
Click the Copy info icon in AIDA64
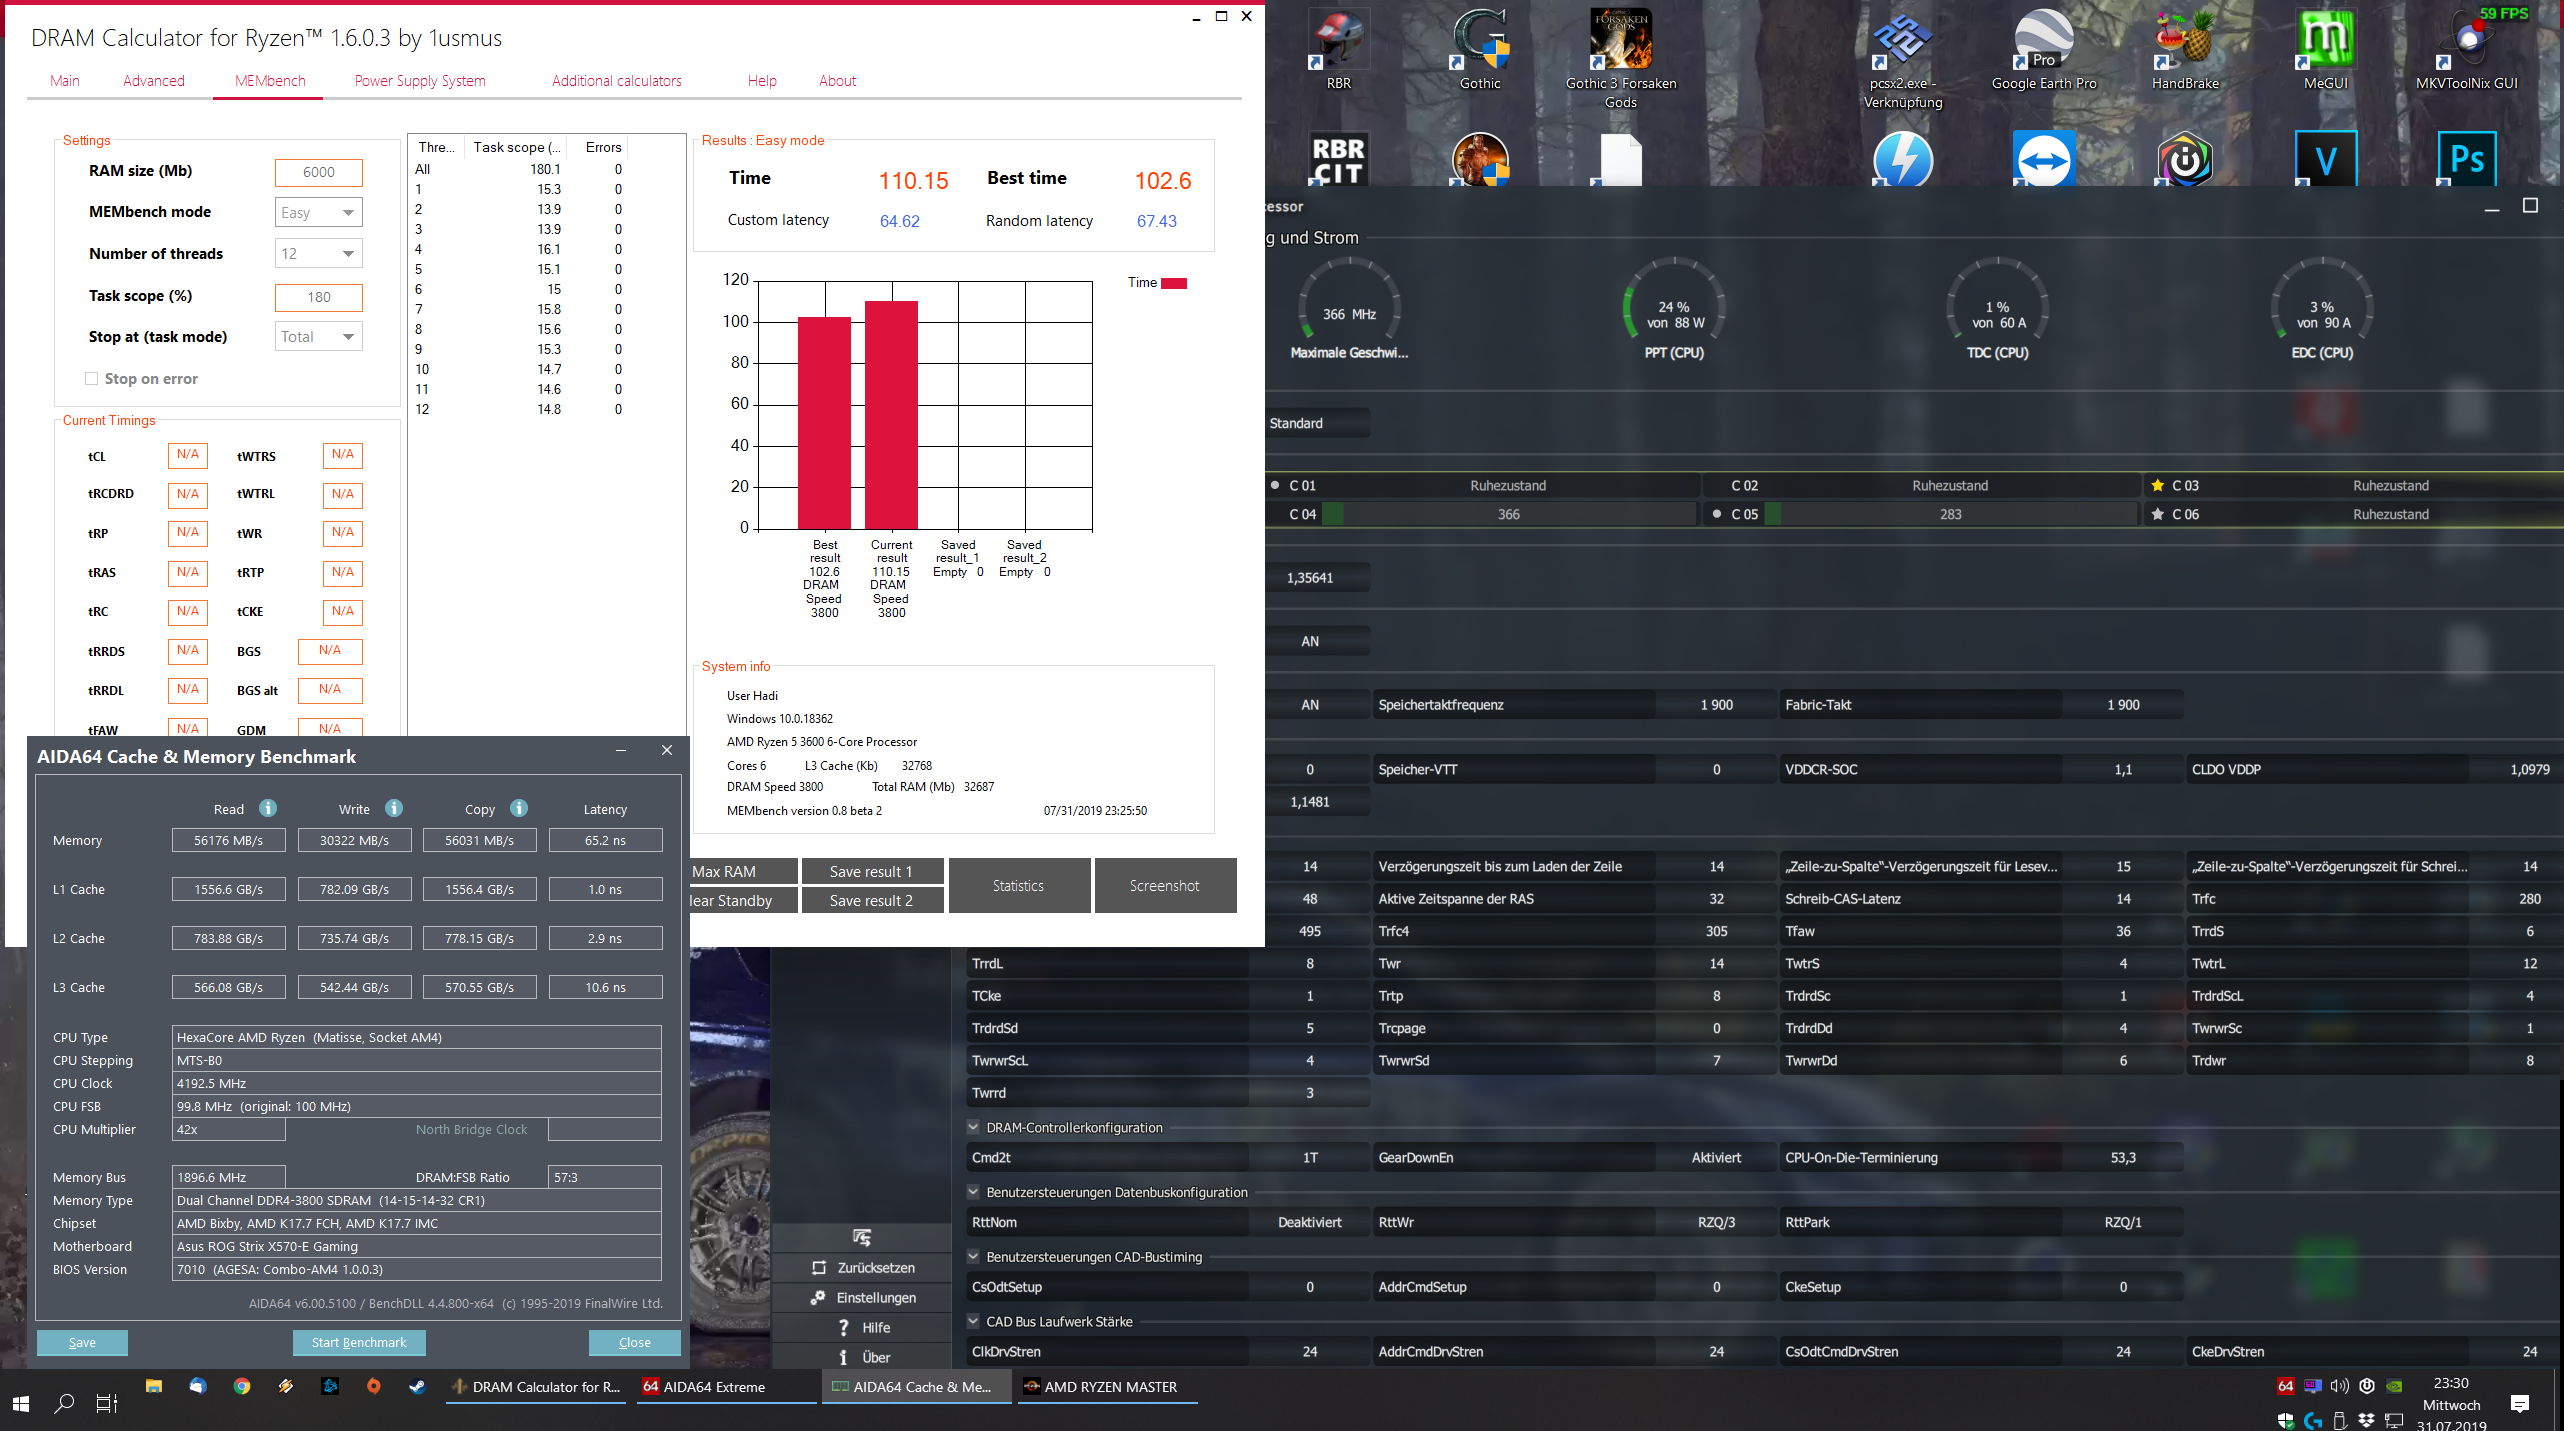point(519,808)
